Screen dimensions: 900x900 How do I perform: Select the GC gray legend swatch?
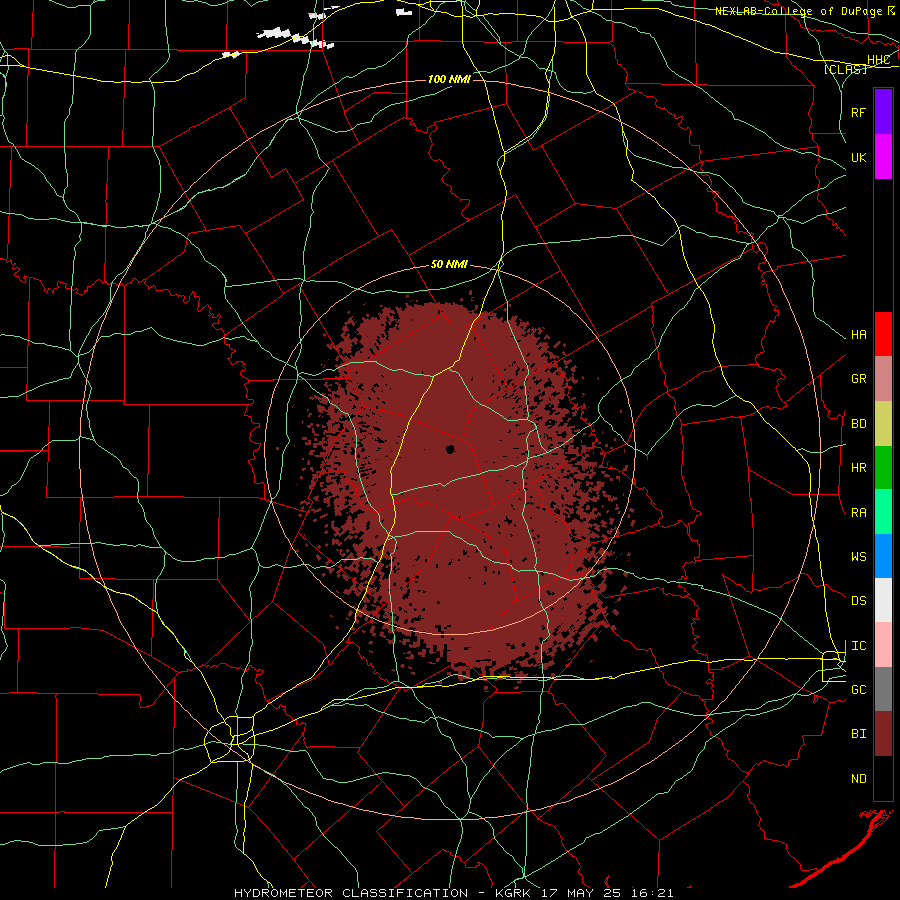click(x=883, y=689)
